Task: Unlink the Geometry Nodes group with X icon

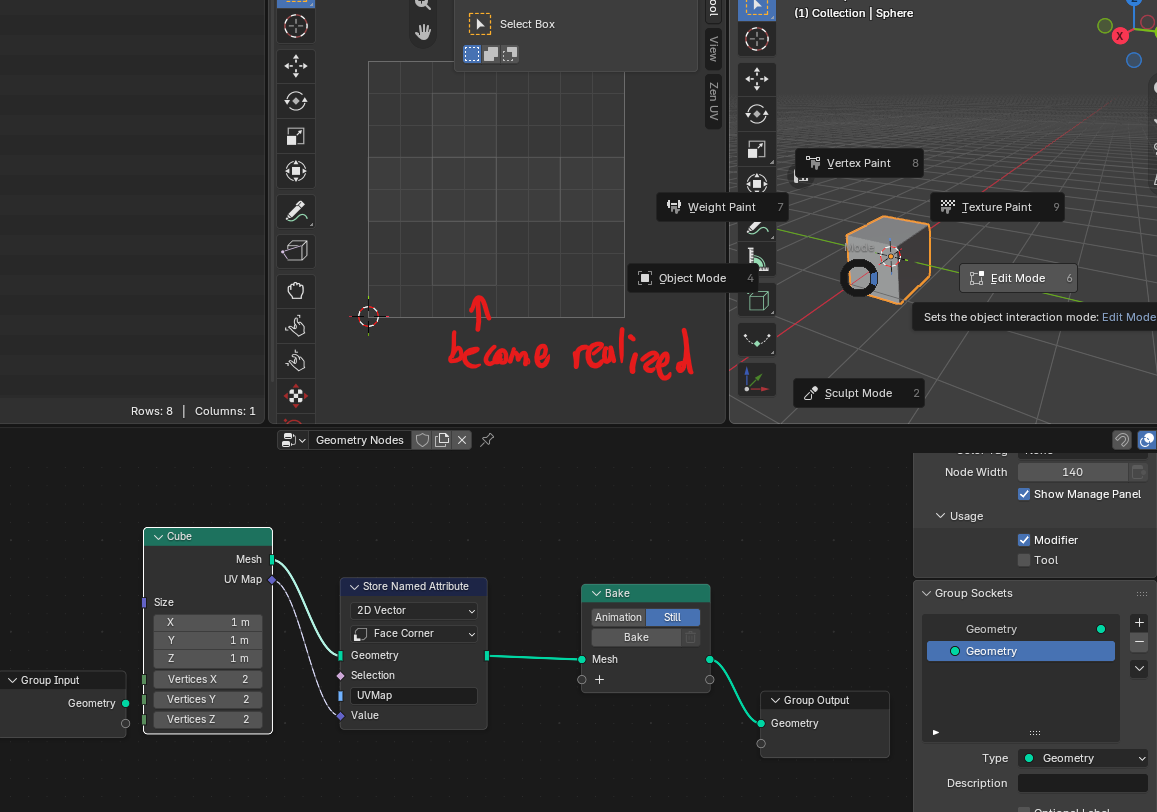Action: pos(462,440)
